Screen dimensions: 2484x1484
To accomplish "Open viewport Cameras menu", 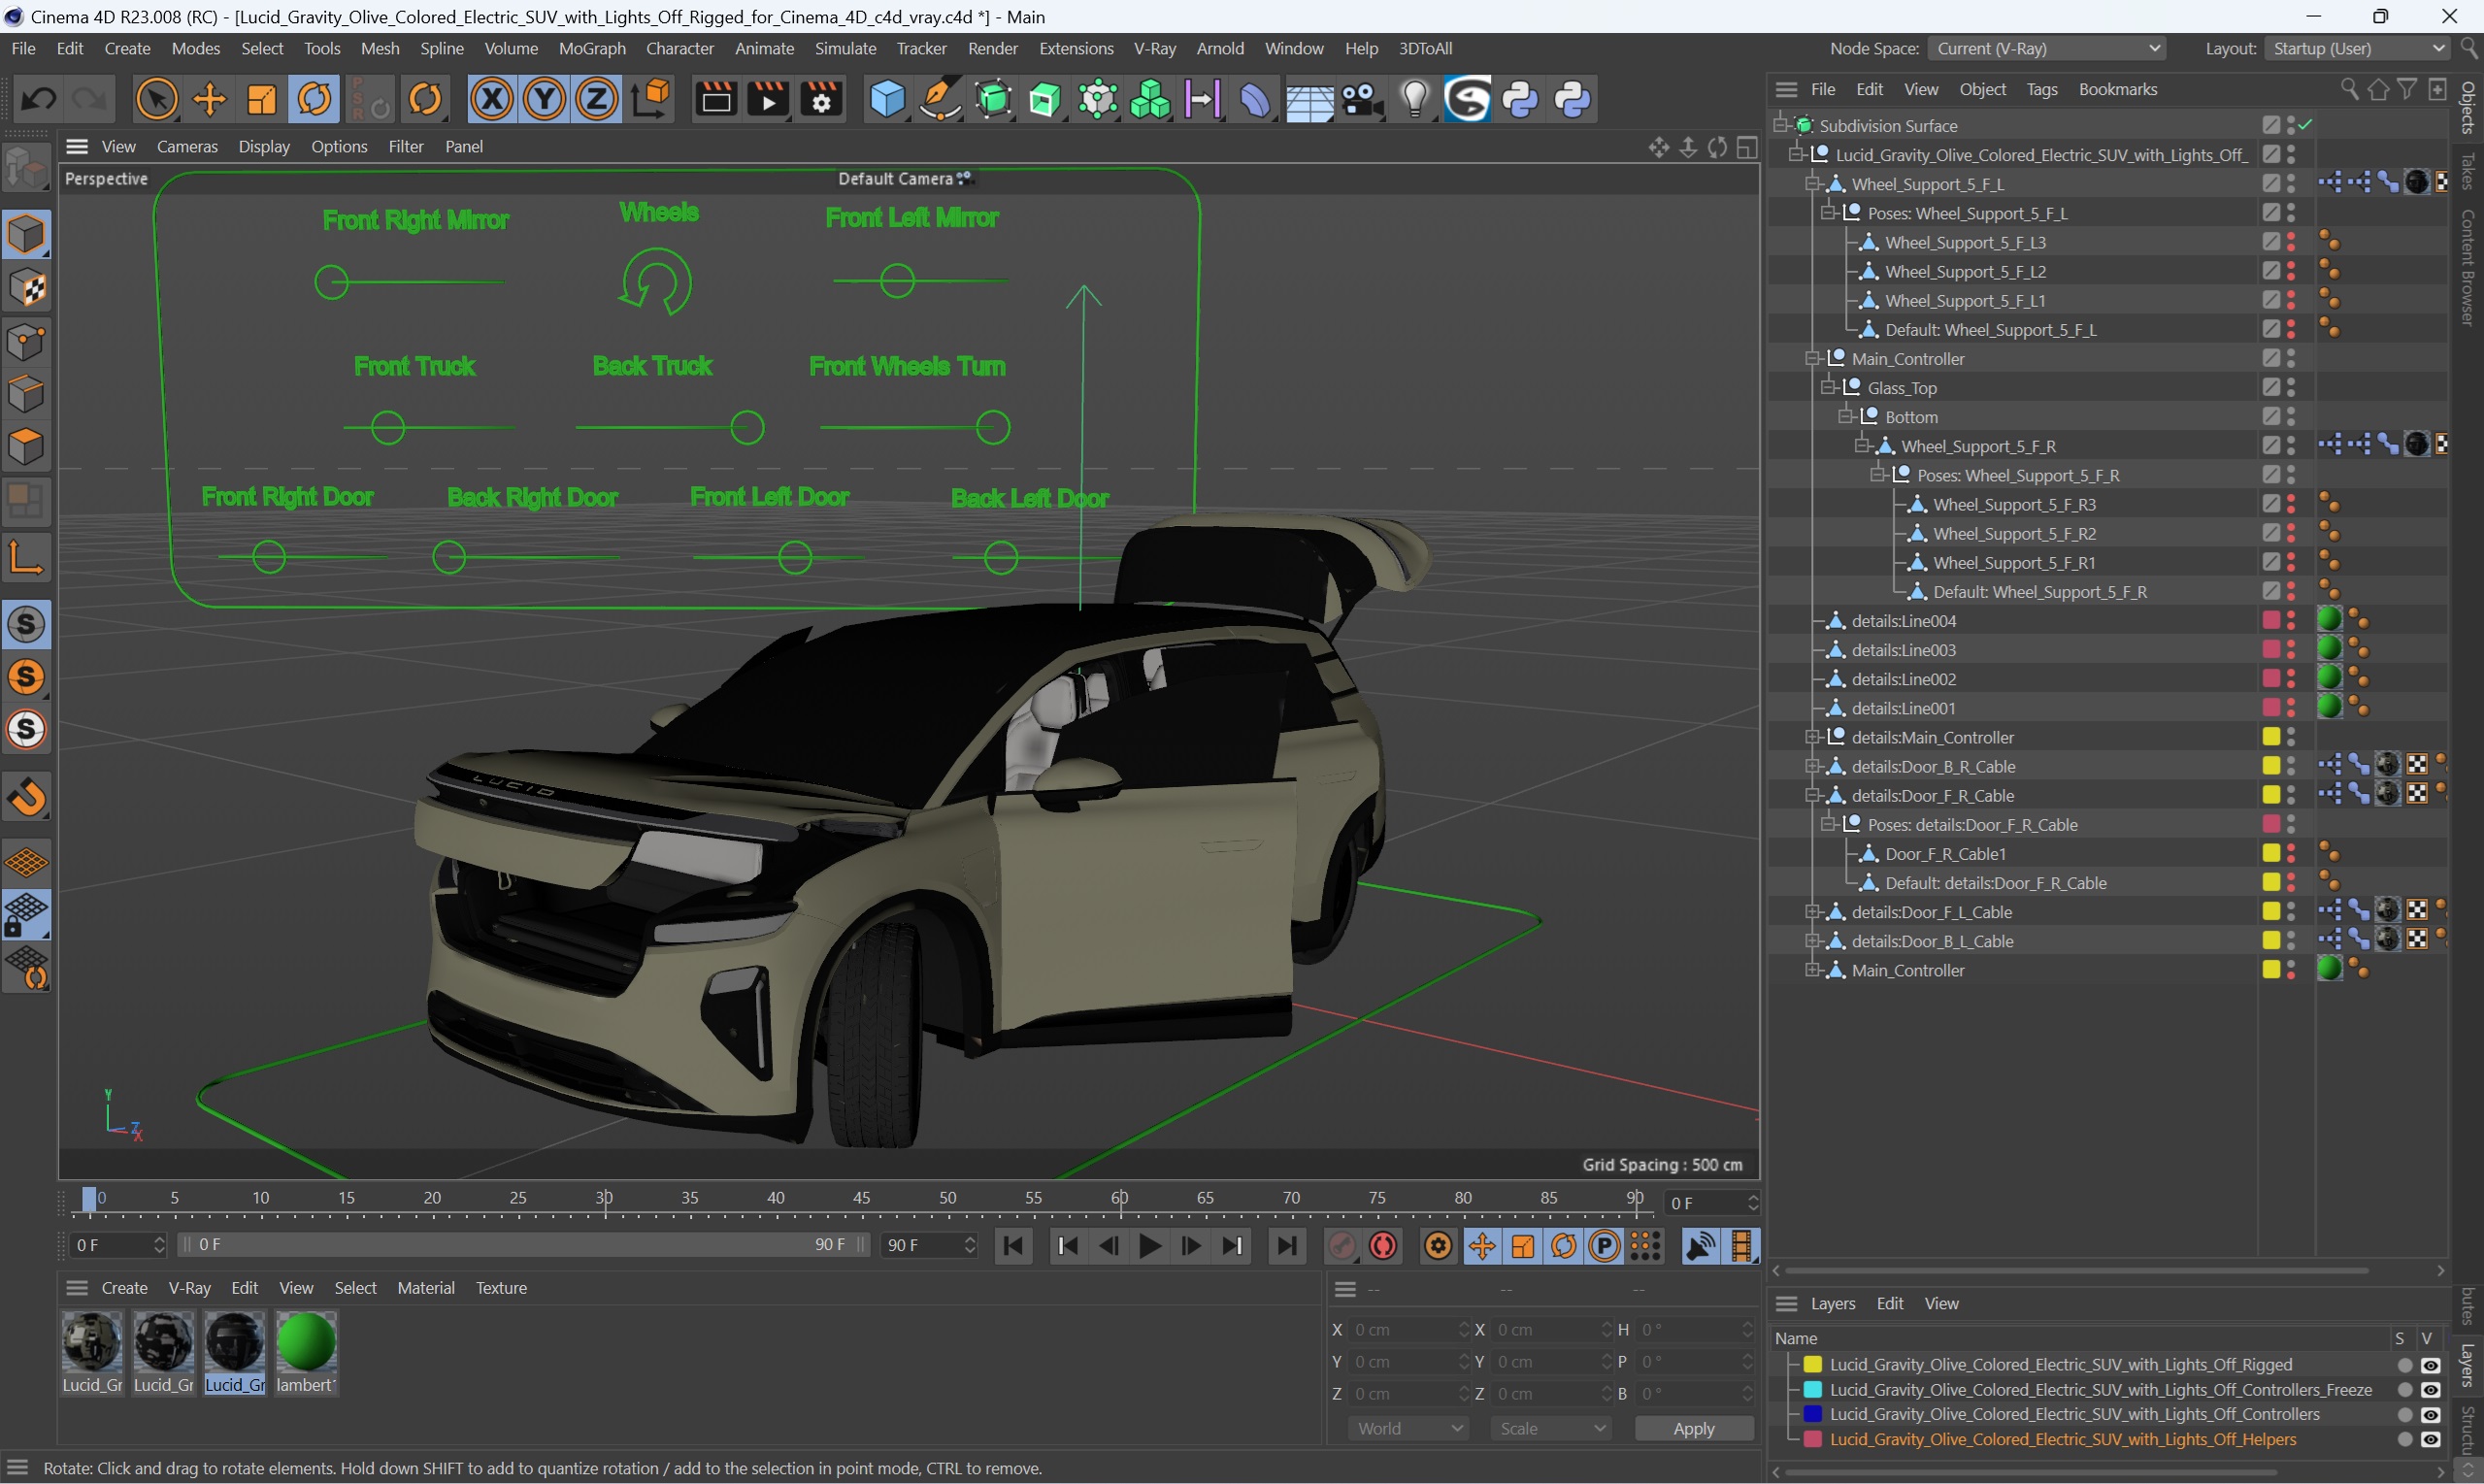I will pyautogui.click(x=187, y=146).
